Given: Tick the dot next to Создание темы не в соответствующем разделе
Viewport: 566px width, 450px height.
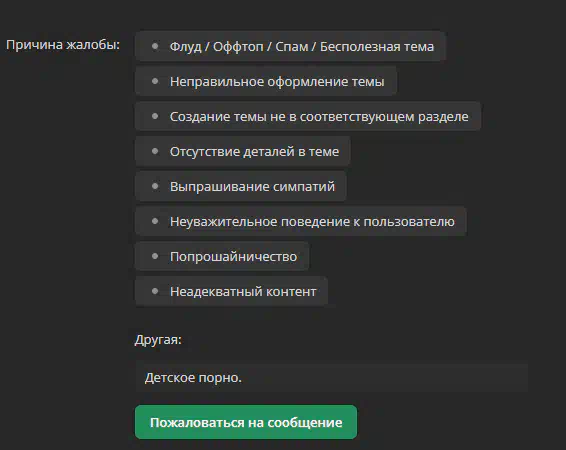Looking at the screenshot, I should pos(155,116).
